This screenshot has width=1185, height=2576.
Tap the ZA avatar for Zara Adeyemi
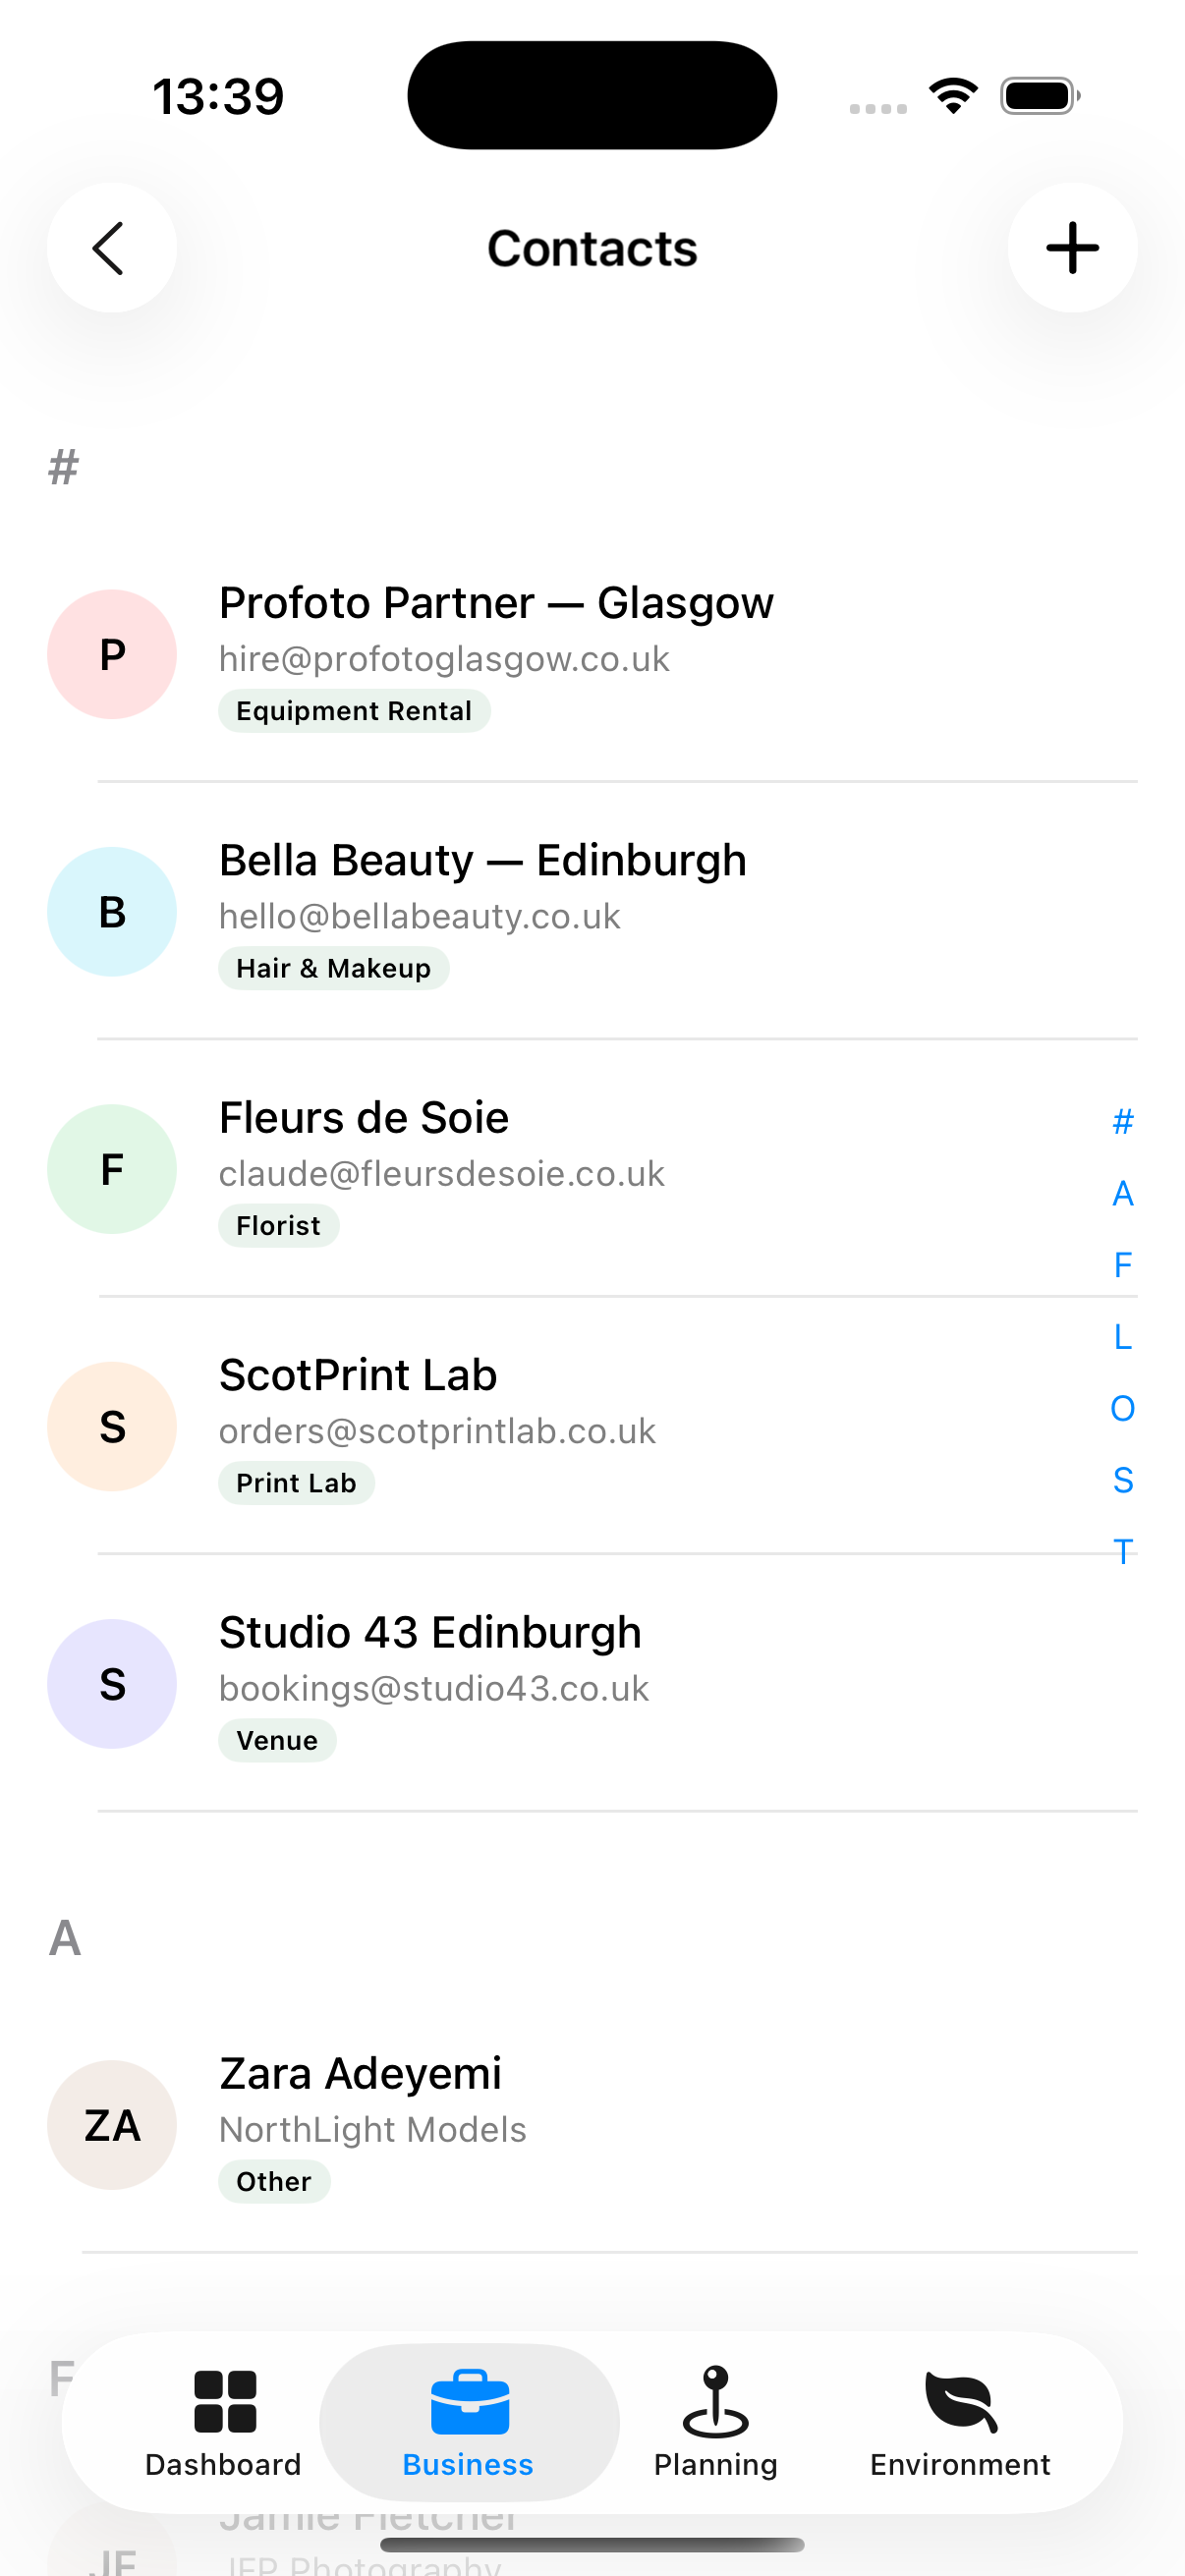pos(112,2124)
